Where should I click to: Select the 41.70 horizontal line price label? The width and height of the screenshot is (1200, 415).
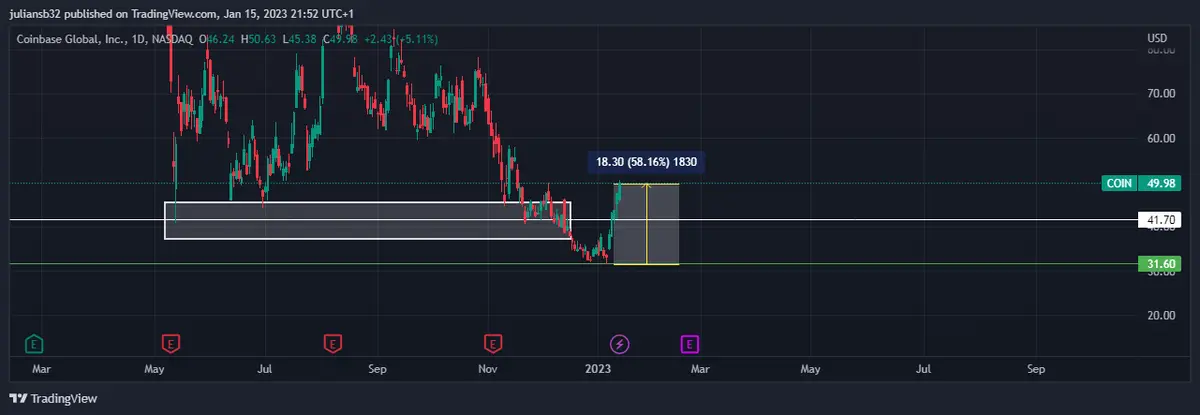click(x=1160, y=219)
